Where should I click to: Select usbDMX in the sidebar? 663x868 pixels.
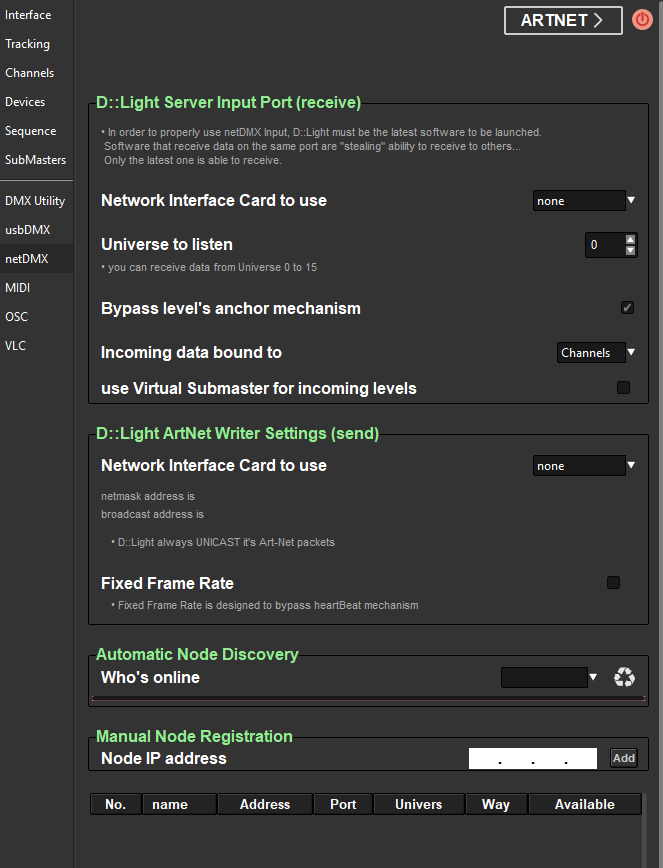pyautogui.click(x=27, y=230)
